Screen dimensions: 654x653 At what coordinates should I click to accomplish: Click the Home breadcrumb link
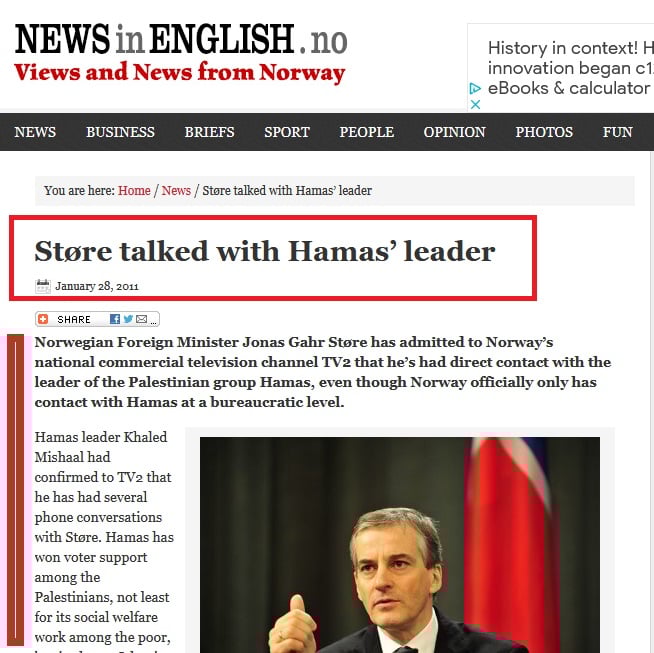(134, 191)
